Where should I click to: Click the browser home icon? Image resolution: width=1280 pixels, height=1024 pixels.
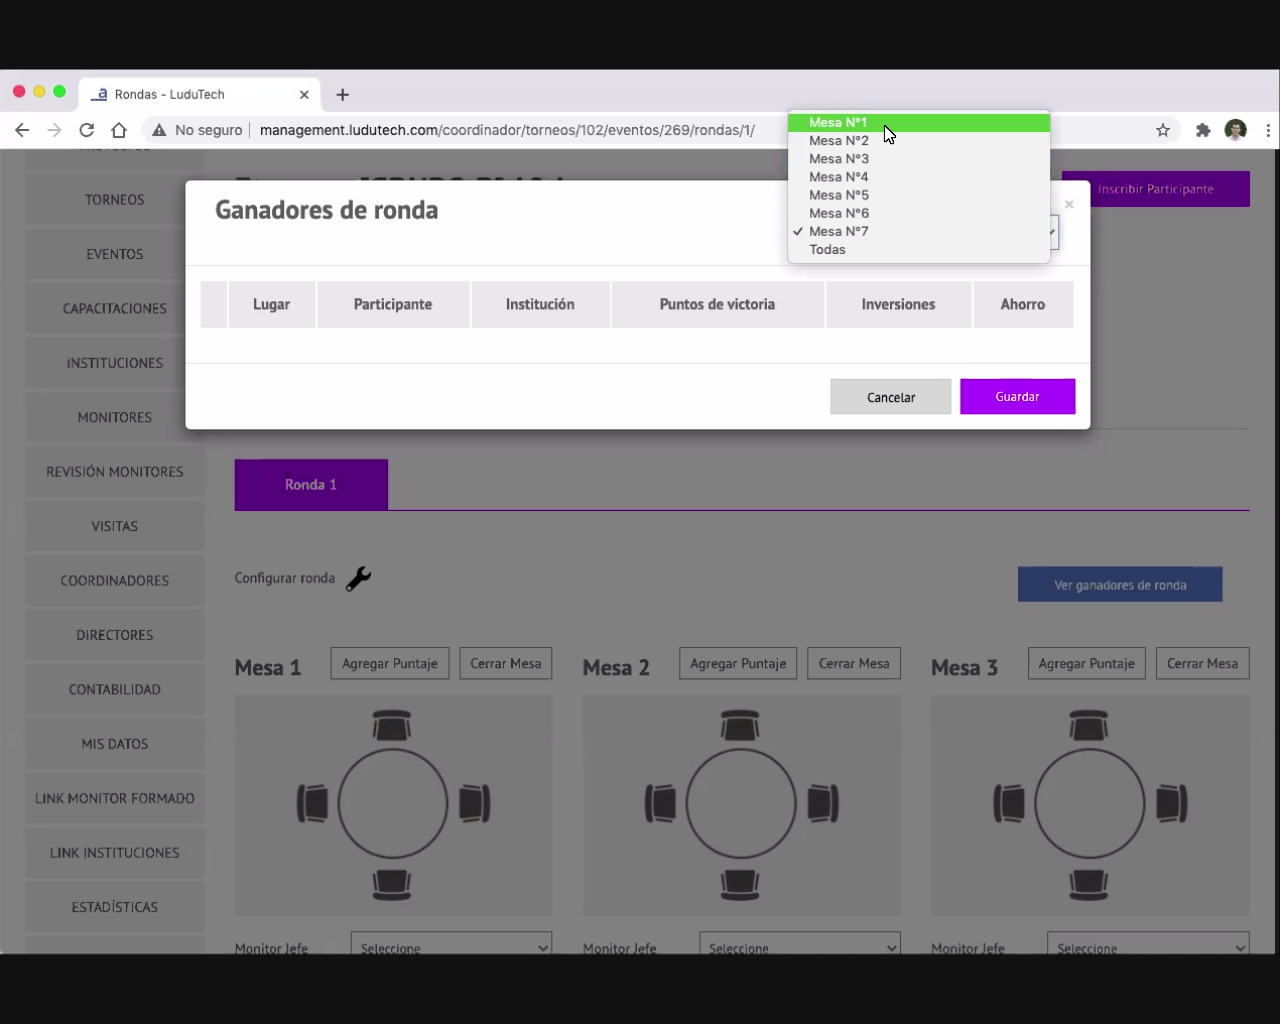[119, 130]
